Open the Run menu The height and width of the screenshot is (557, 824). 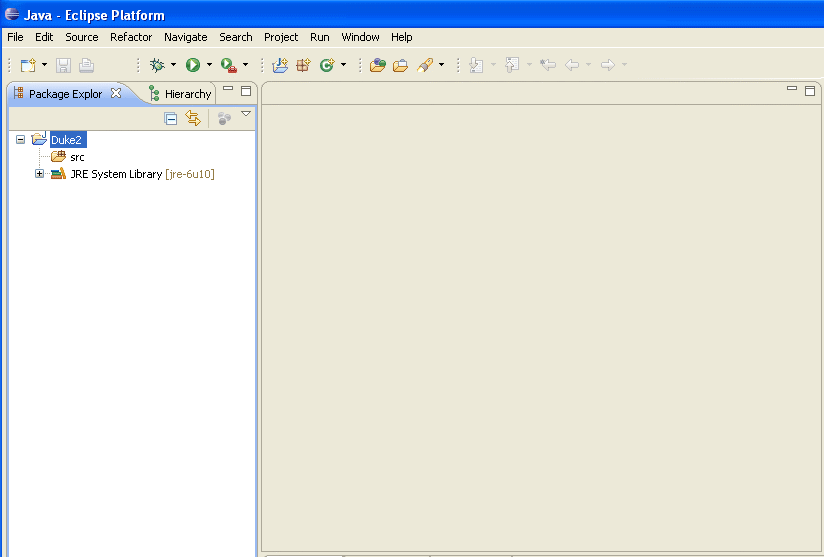pyautogui.click(x=320, y=37)
